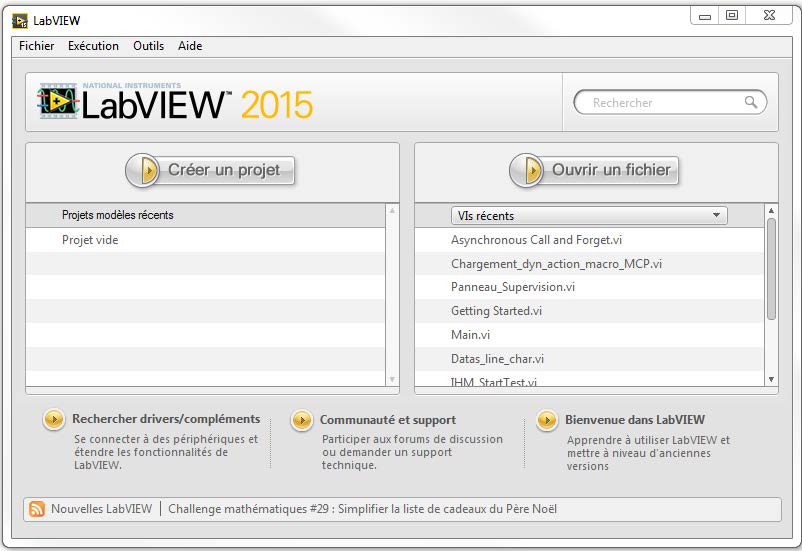Click Communauté et support arrow icon

[302, 421]
